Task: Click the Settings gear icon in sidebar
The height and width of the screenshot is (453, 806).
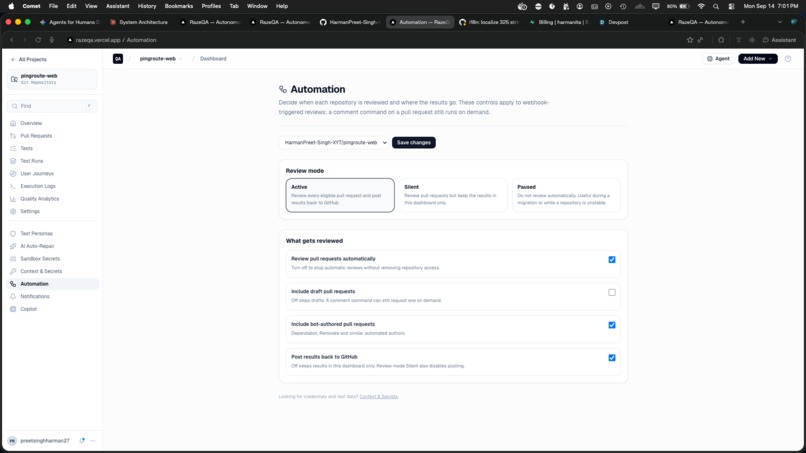Action: click(13, 211)
